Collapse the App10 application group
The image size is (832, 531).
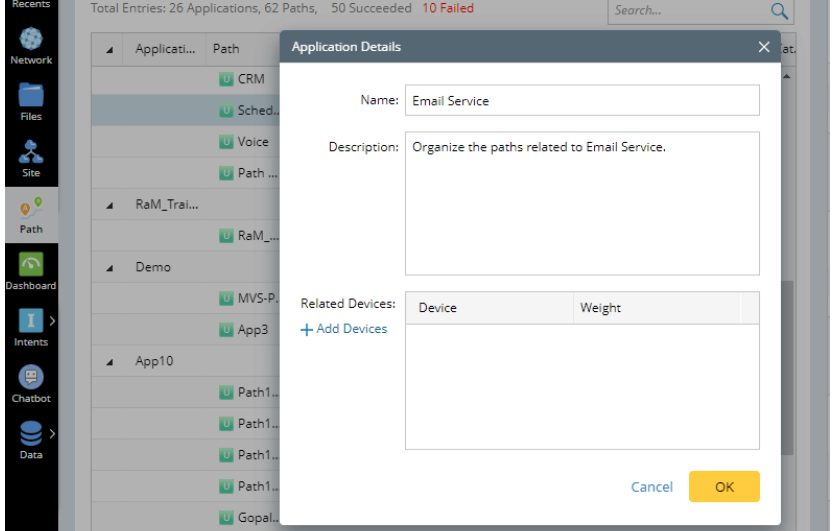tap(110, 361)
